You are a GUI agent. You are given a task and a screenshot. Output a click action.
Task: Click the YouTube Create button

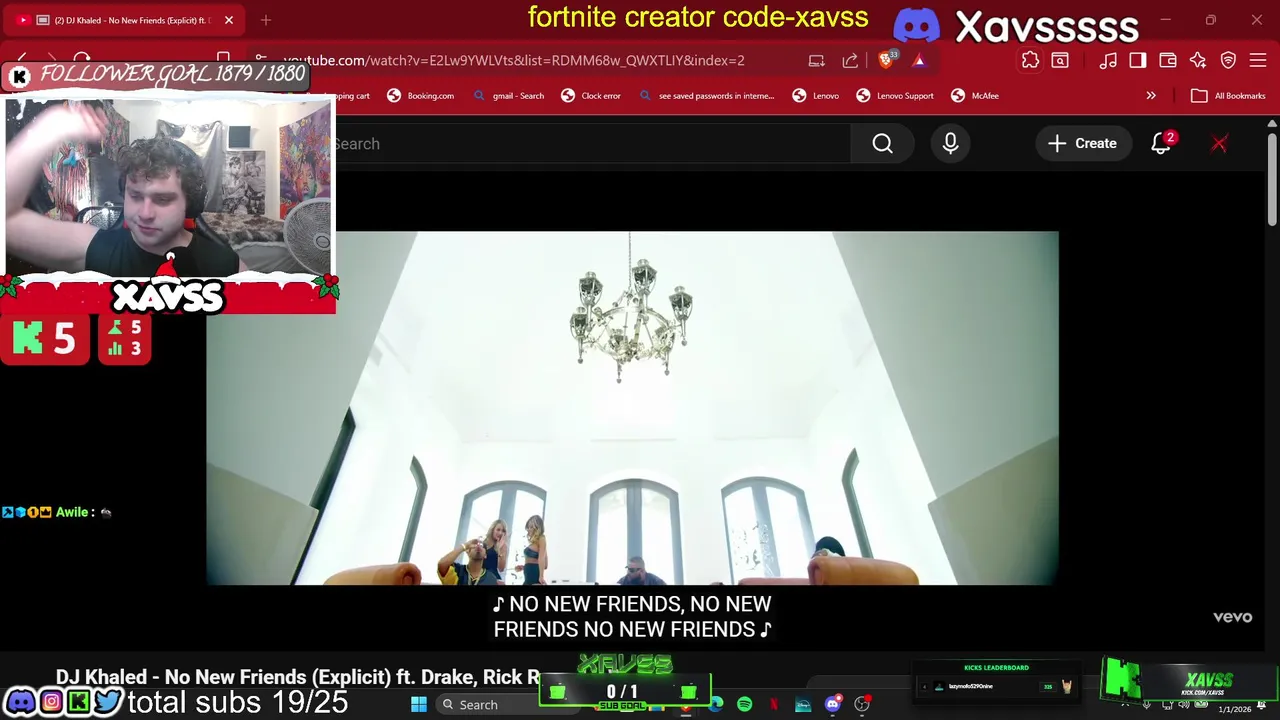1082,144
